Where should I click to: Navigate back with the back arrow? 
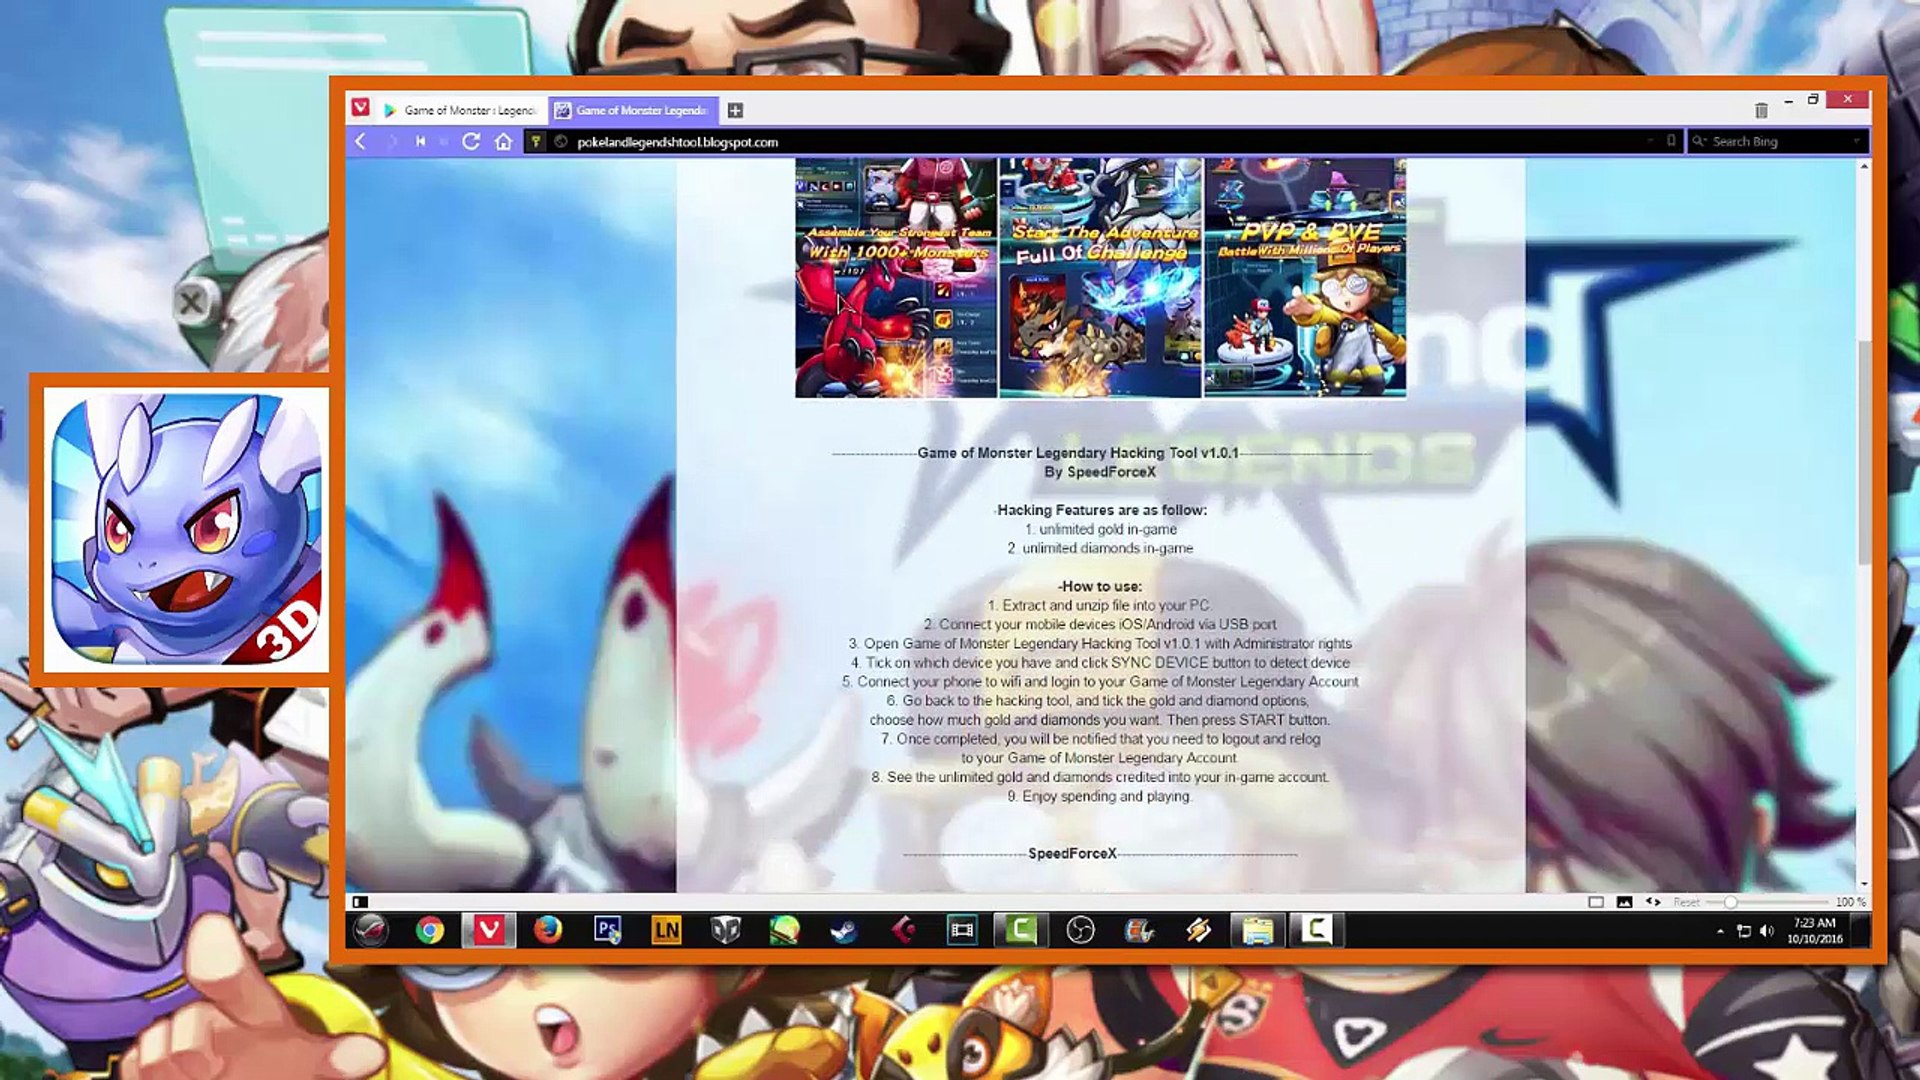click(x=361, y=142)
